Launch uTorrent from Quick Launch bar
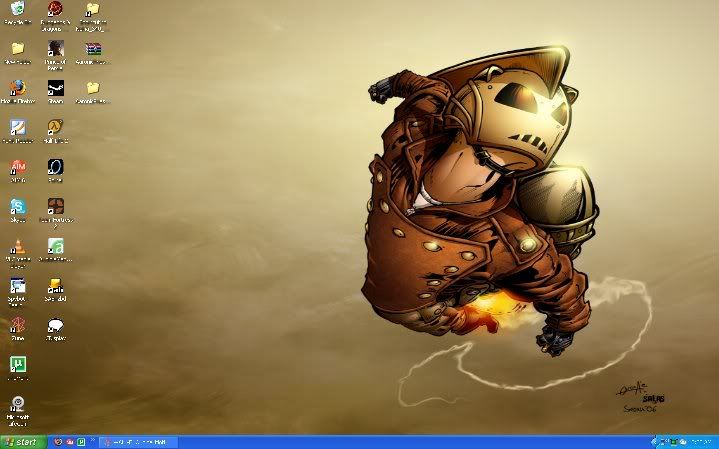This screenshot has width=719, height=449. [81, 442]
